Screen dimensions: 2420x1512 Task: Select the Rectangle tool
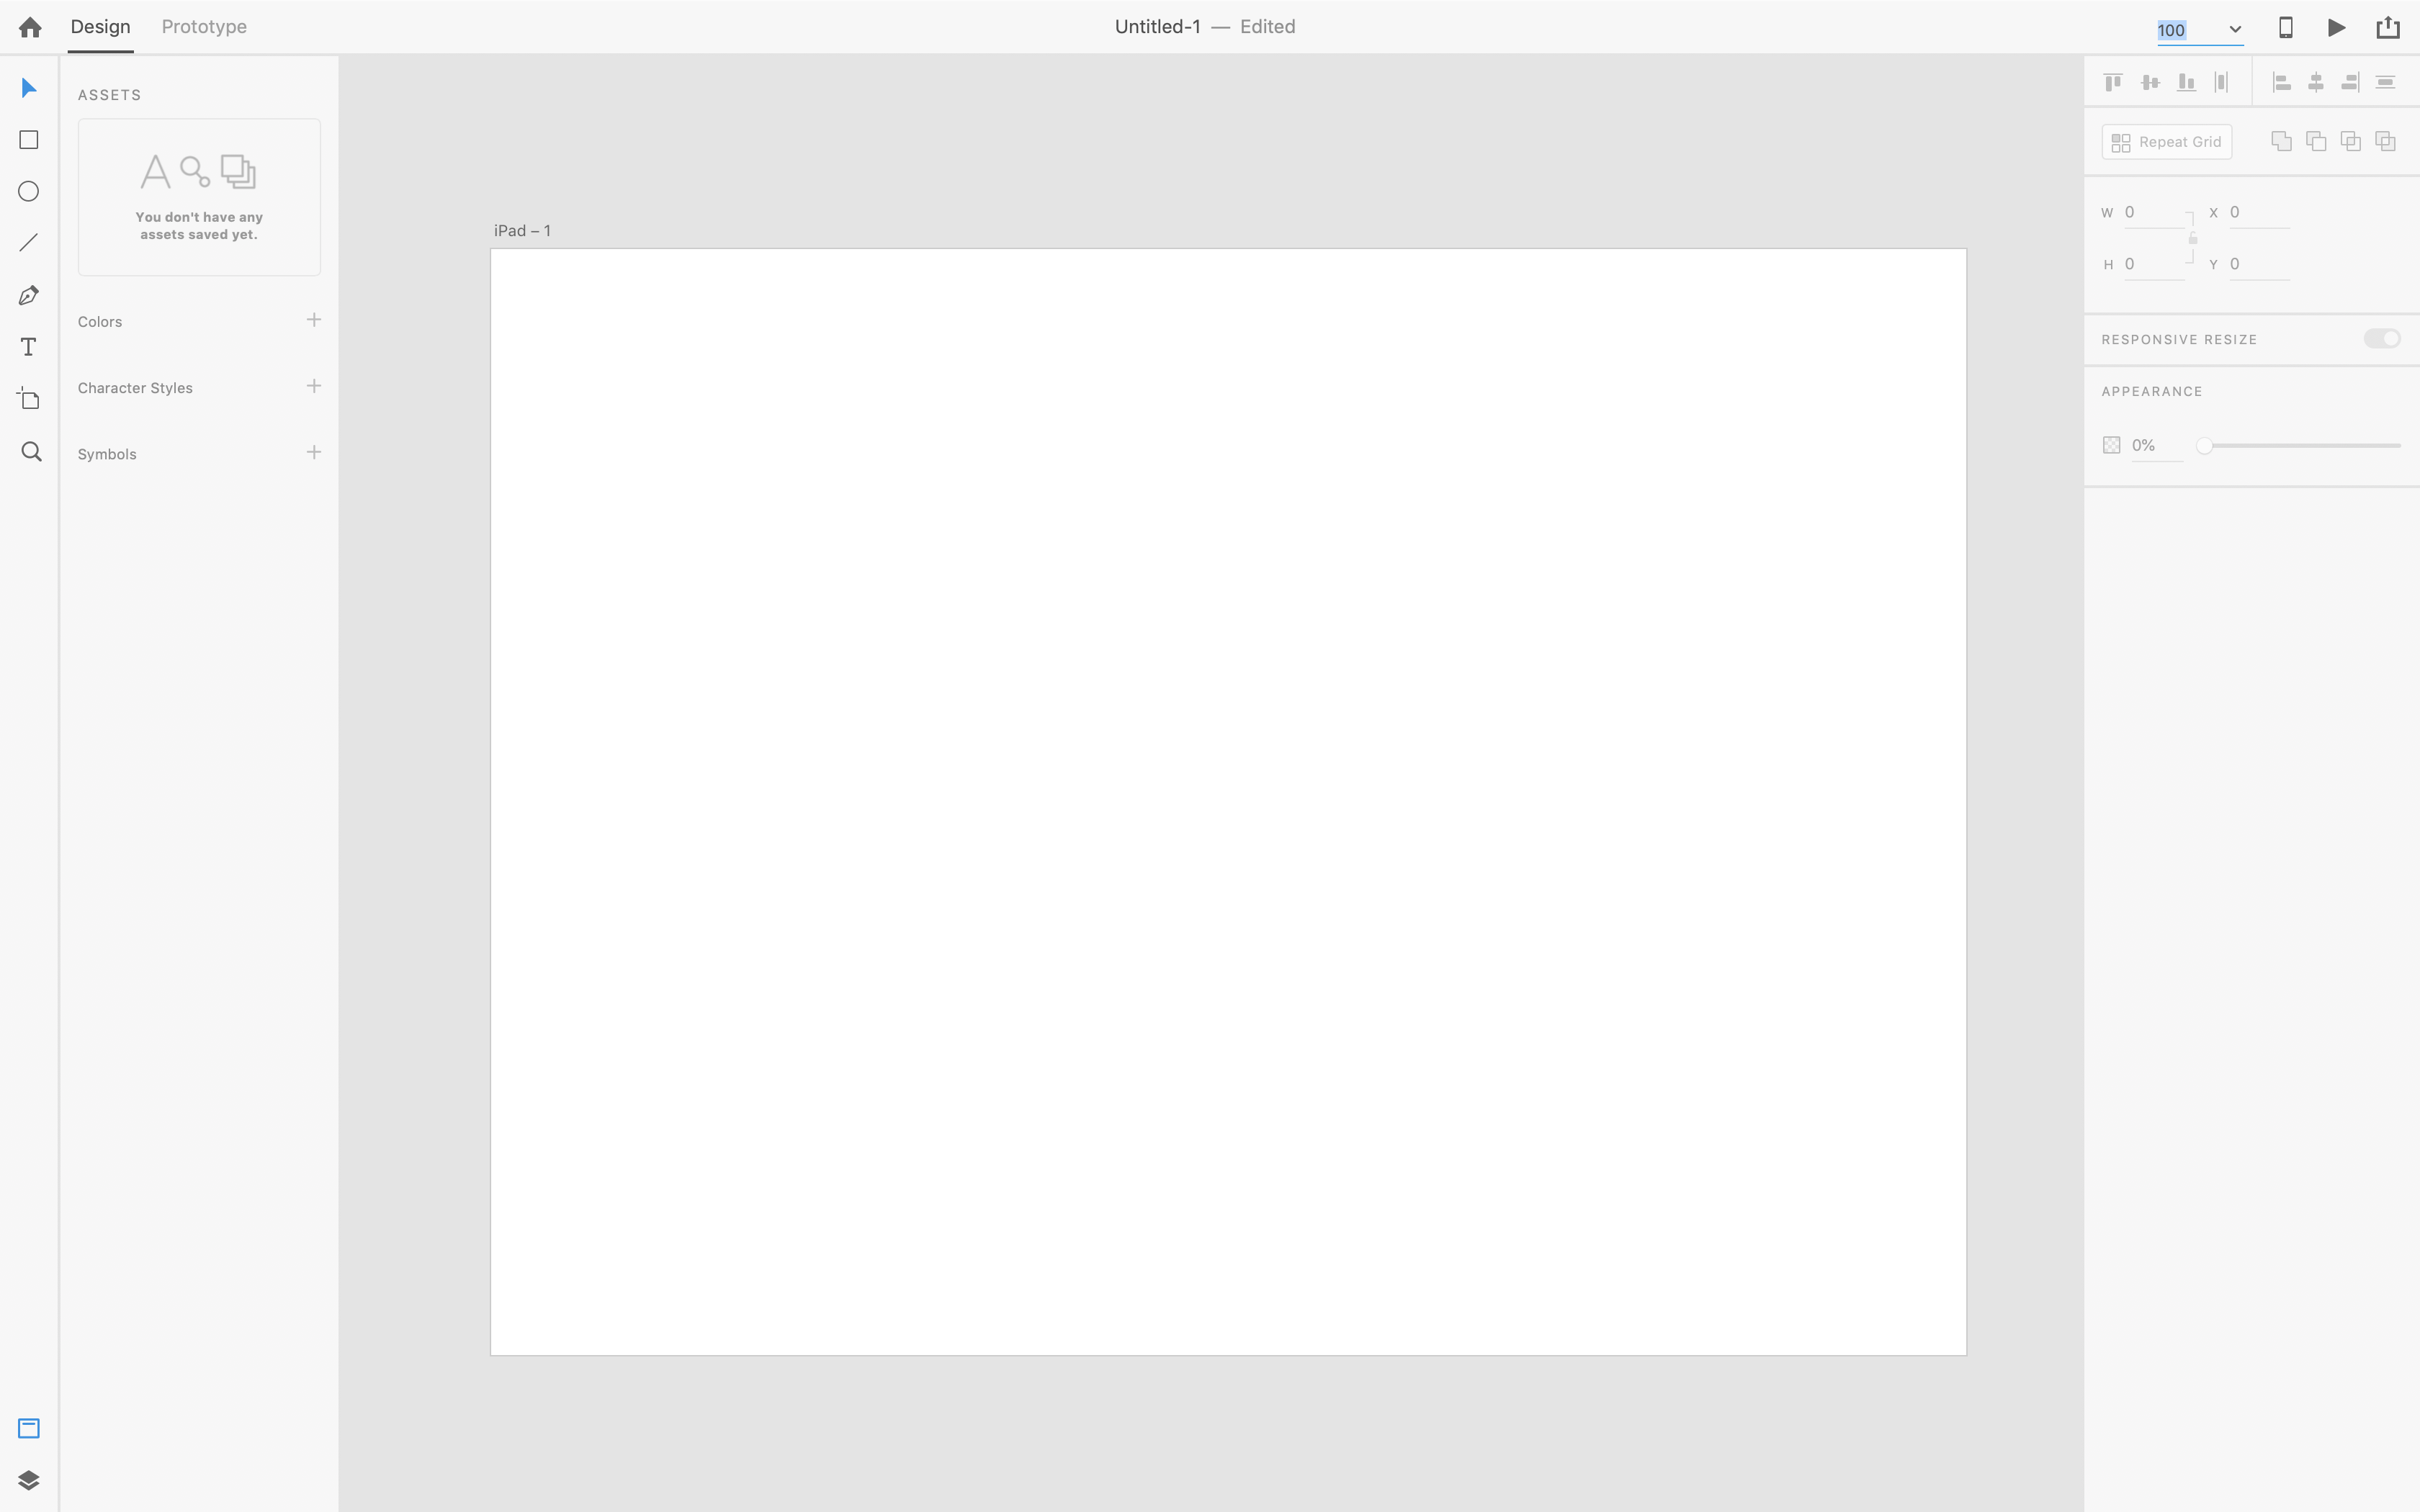tap(30, 140)
